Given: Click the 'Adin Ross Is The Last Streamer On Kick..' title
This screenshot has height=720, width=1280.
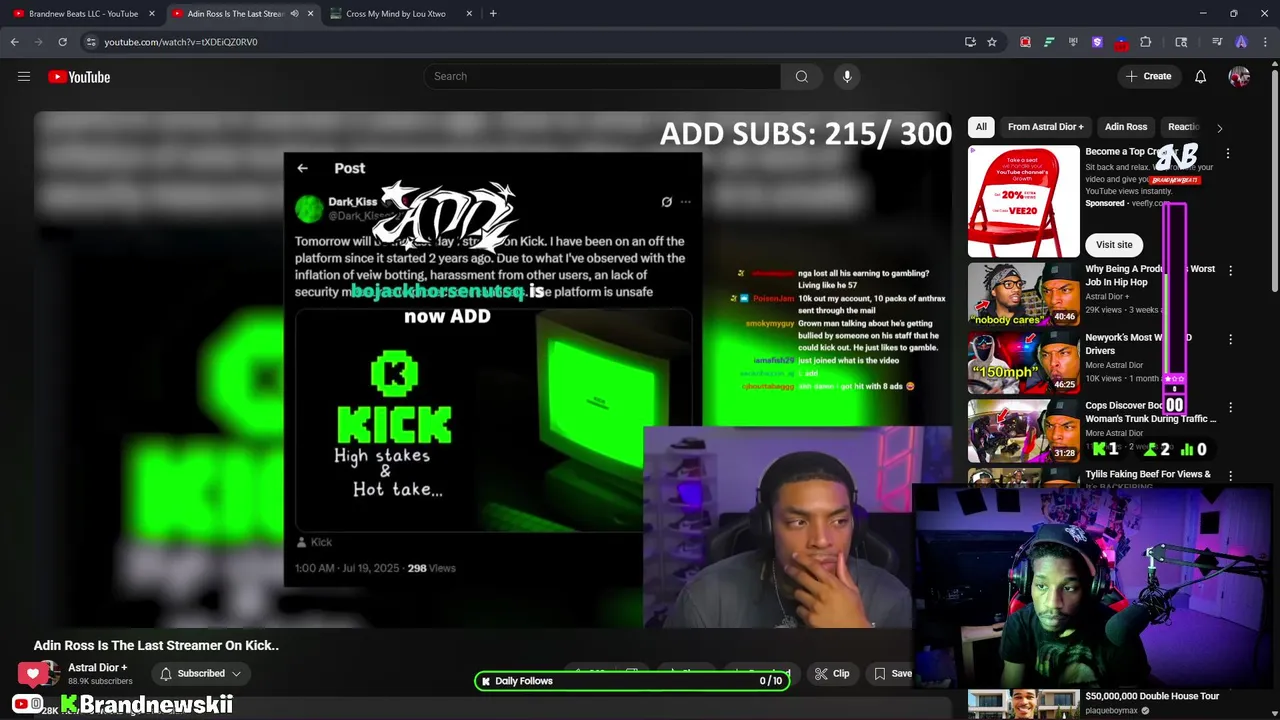Looking at the screenshot, I should tap(156, 645).
